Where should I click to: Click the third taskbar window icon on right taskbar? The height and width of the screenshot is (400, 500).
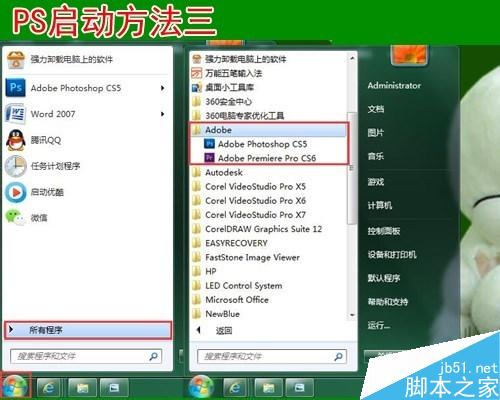(299, 388)
